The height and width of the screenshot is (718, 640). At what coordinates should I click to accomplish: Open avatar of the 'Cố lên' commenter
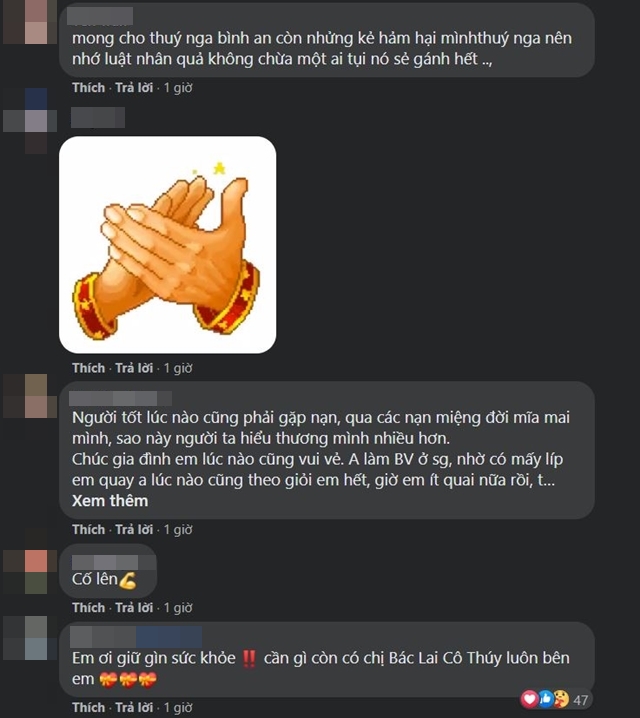pos(30,572)
